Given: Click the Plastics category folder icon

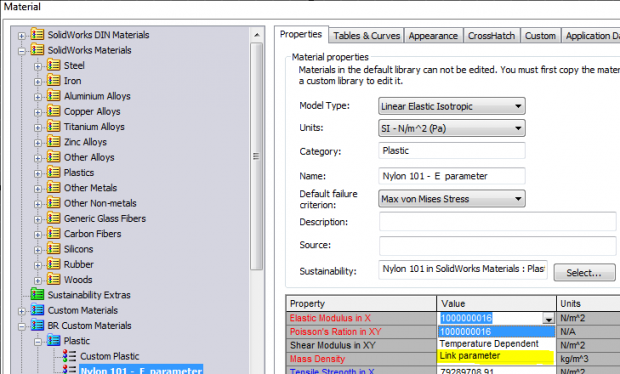Looking at the screenshot, I should (x=53, y=172).
